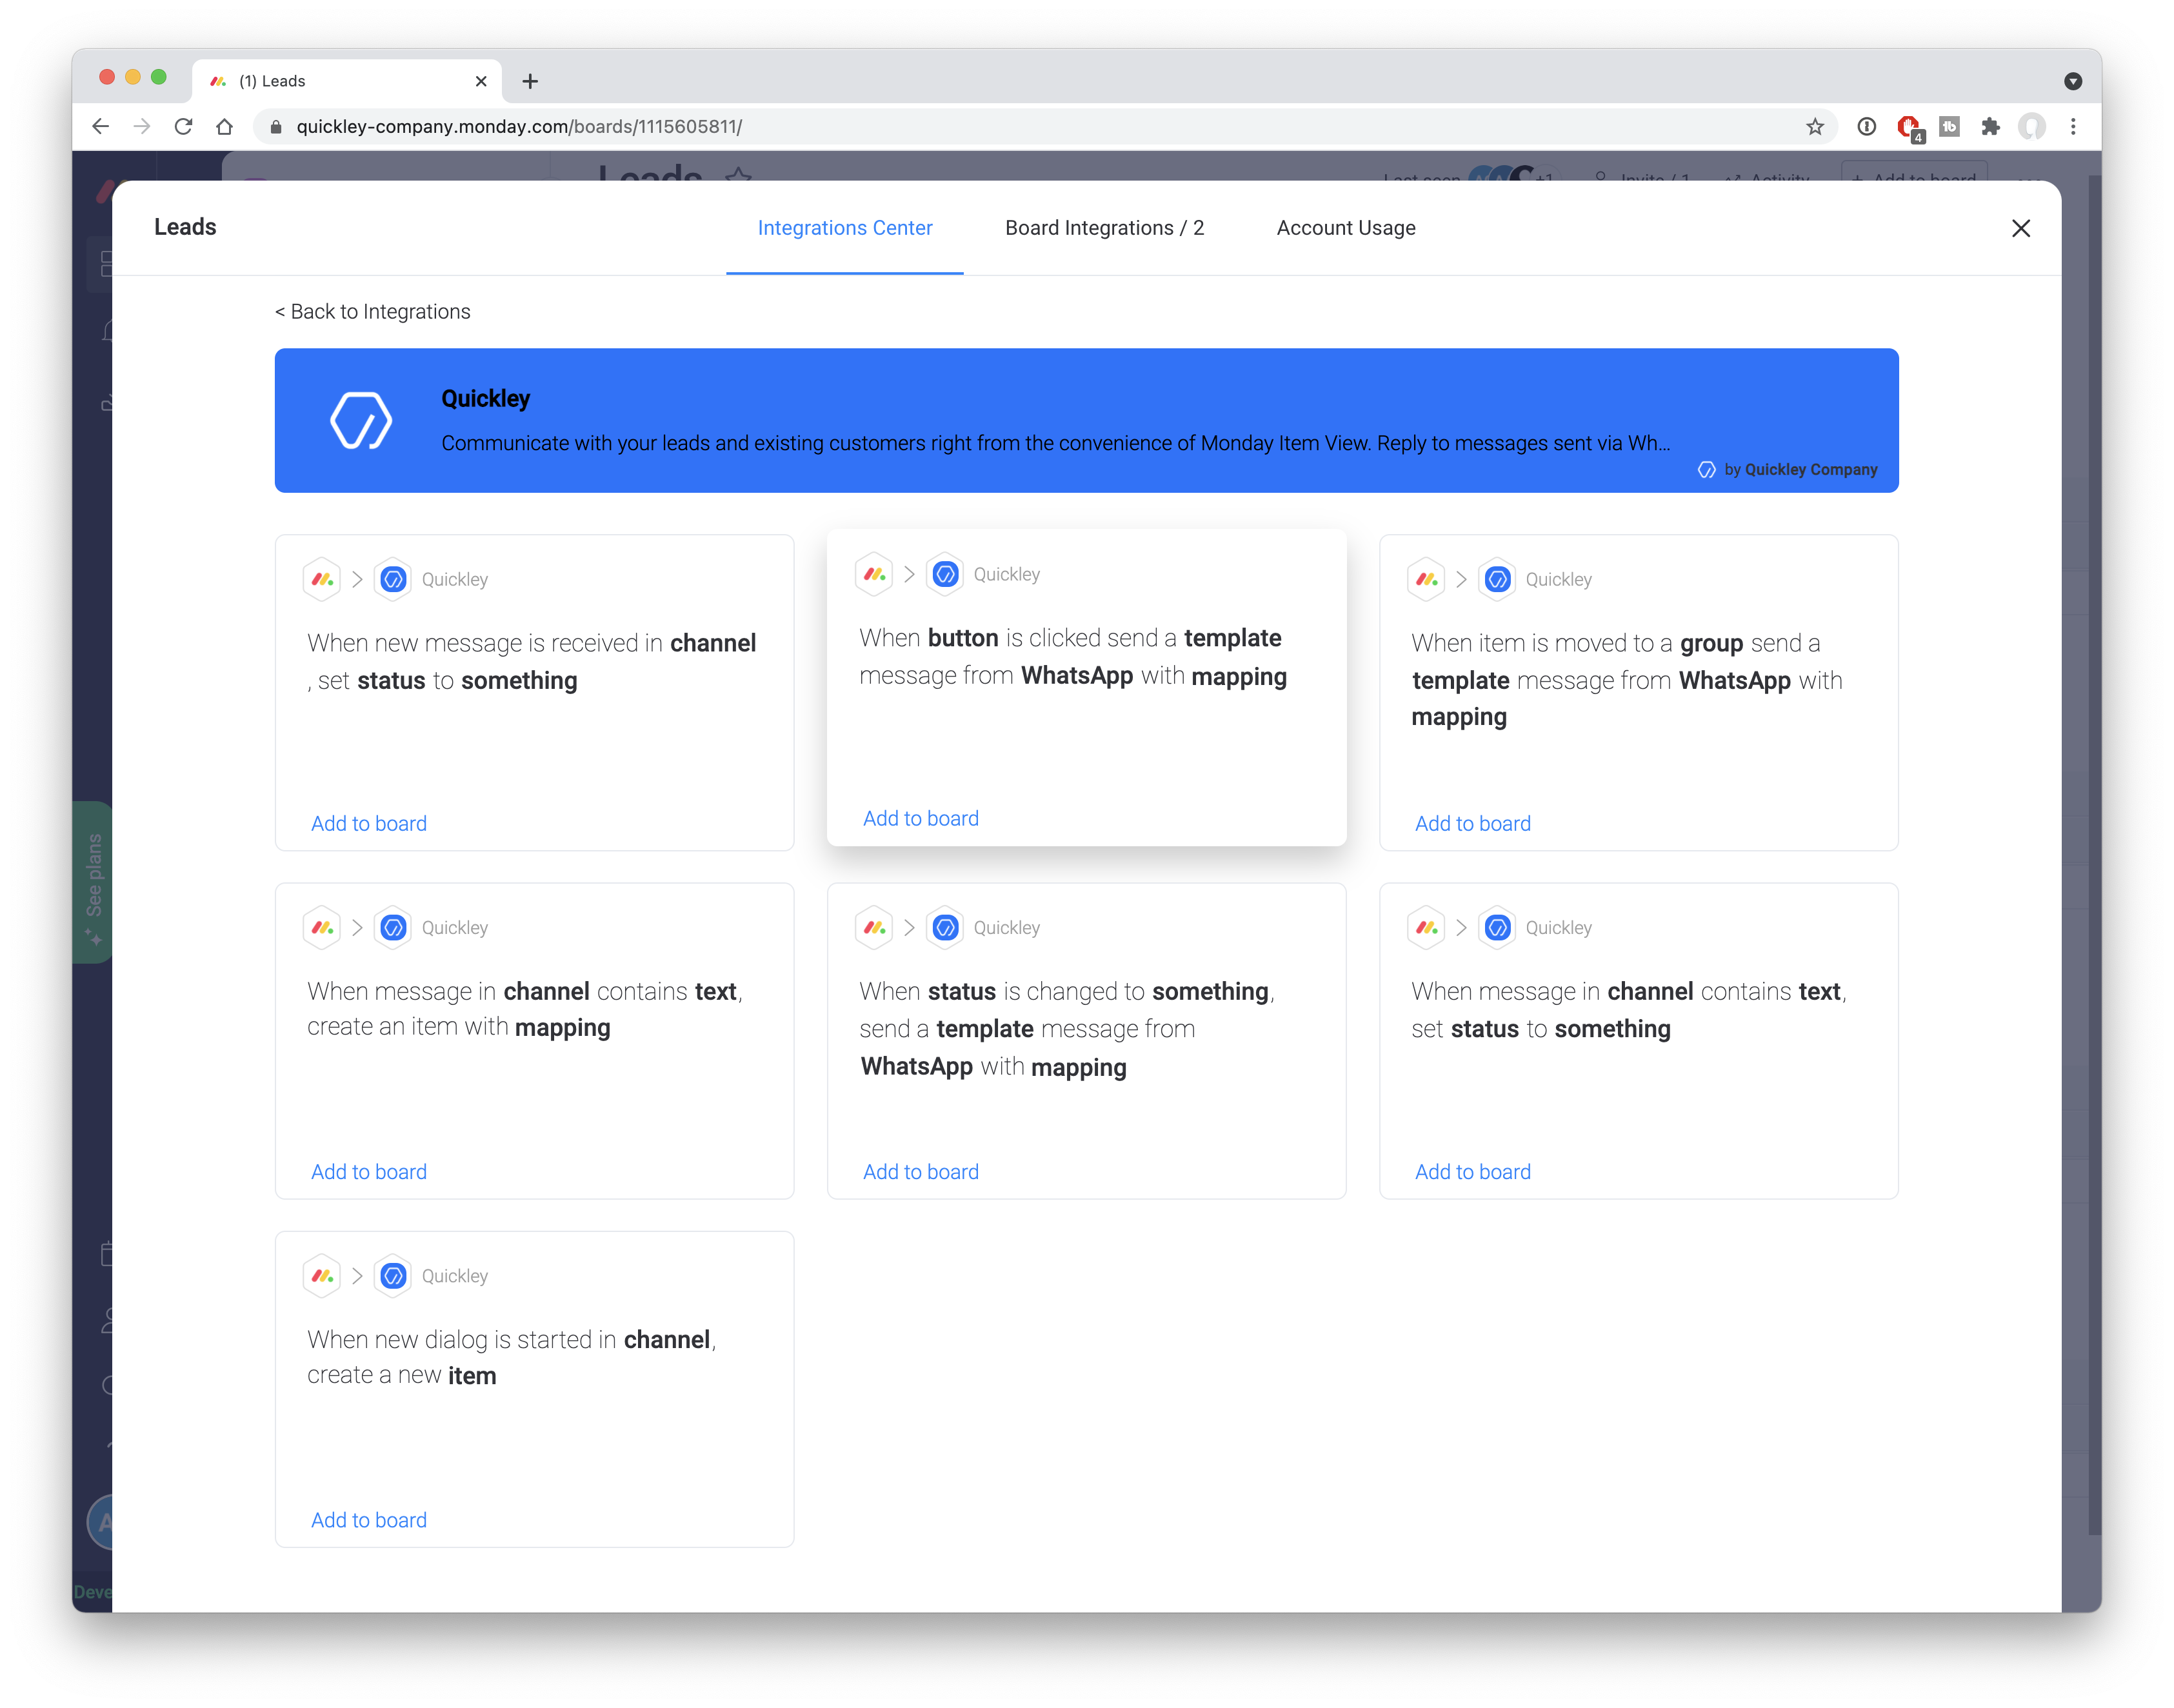Switch to Board Integrations / 2 tab

pos(1104,228)
